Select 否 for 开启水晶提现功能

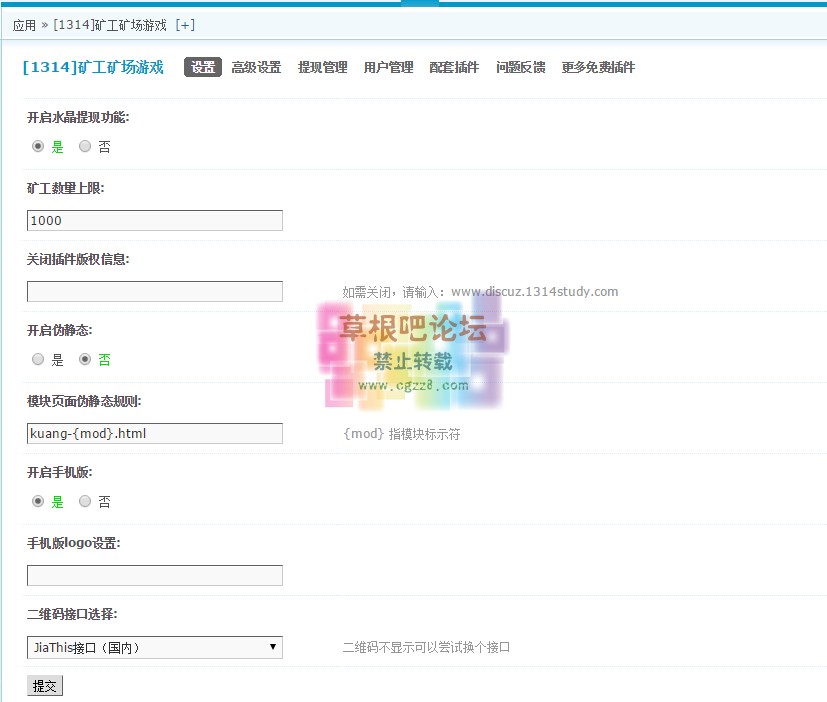[85, 146]
